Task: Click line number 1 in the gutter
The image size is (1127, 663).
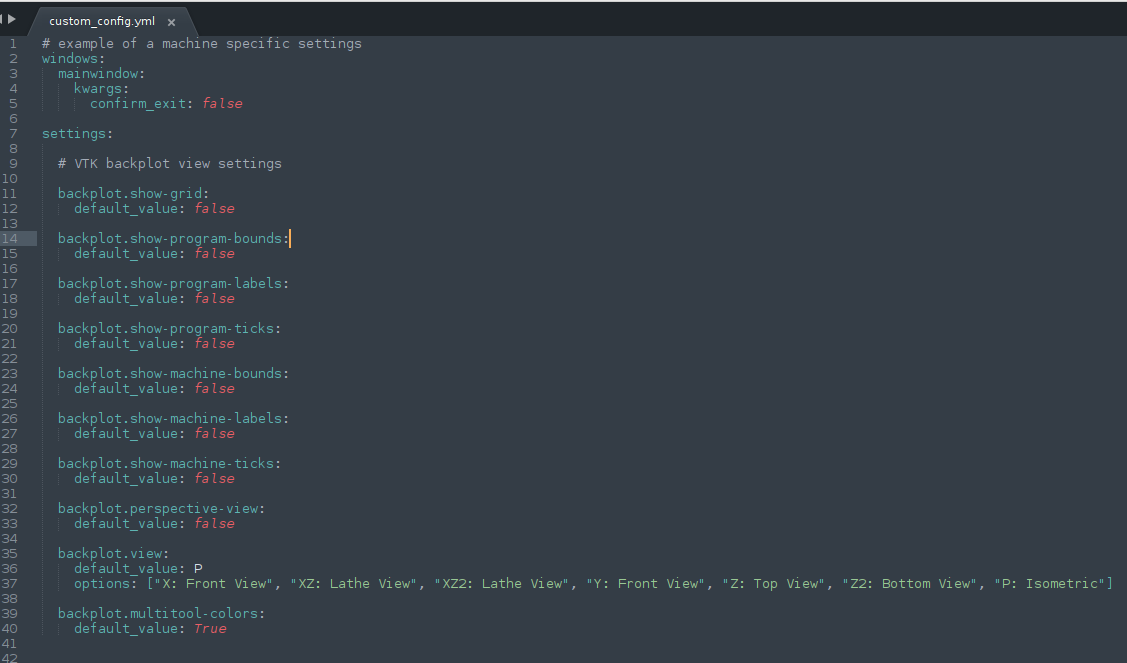Action: [13, 44]
